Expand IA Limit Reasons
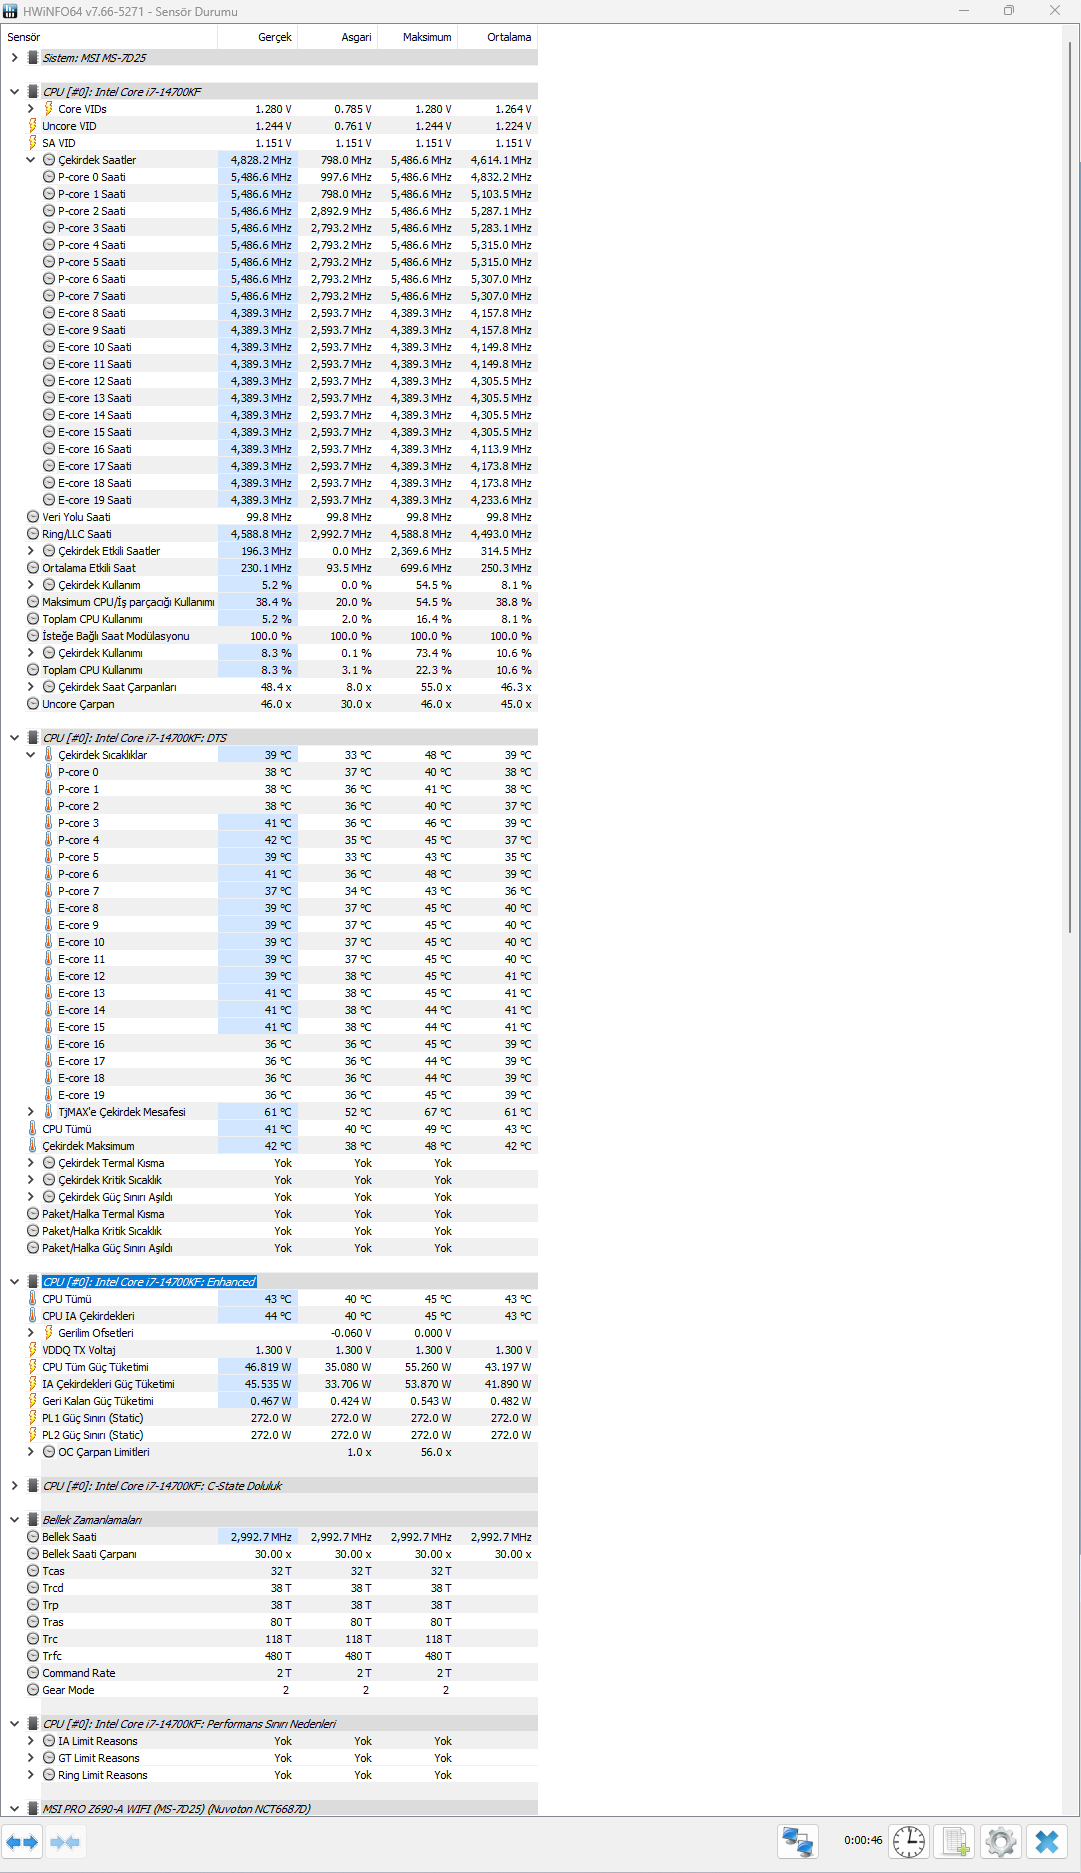1081x1873 pixels. pos(30,1741)
